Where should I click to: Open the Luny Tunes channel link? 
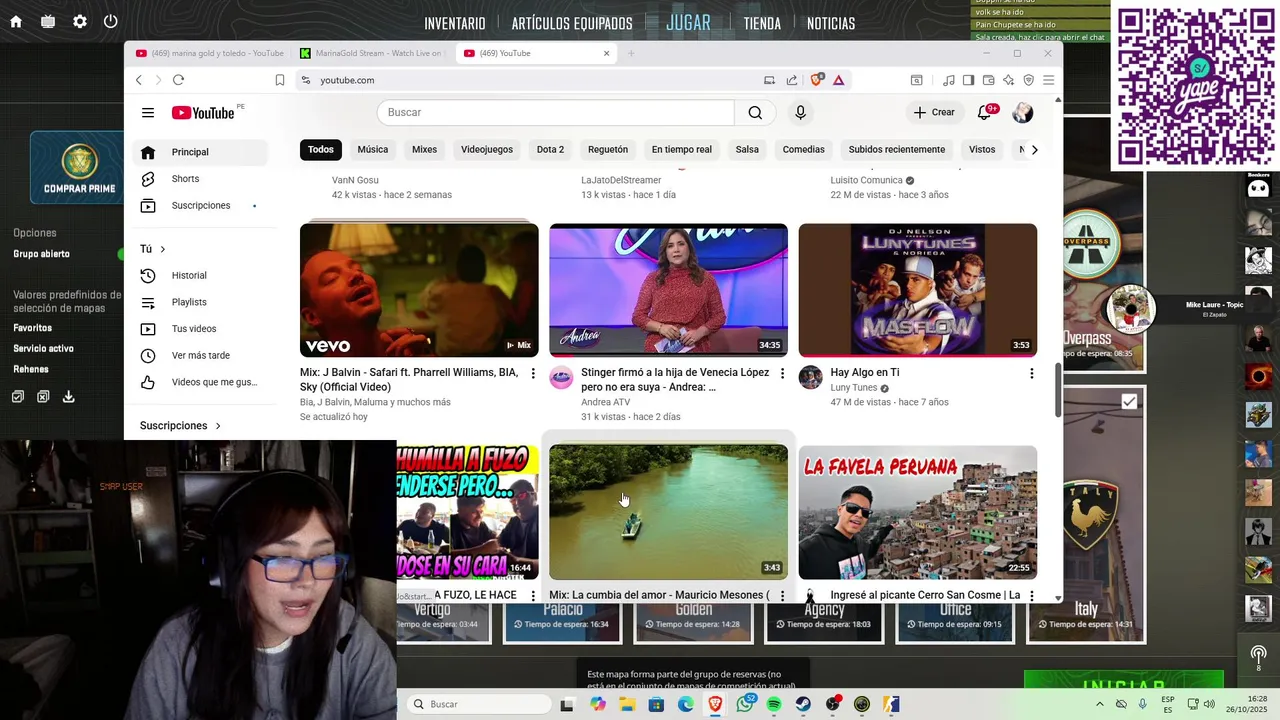[x=853, y=388]
